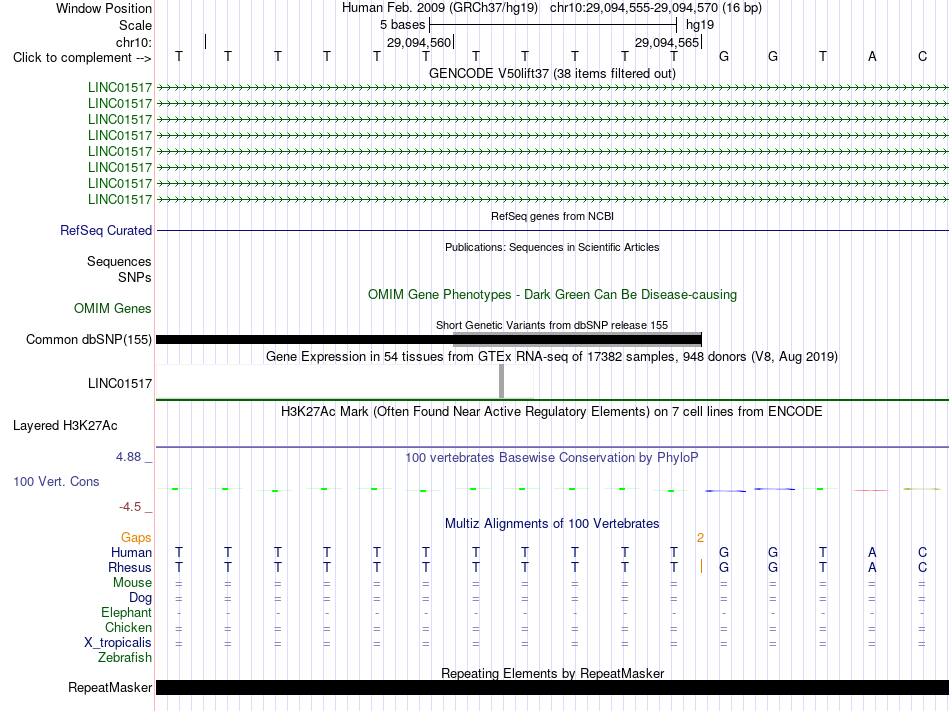950x711 pixels.
Task: Click the OMIM Genes track label
Action: pos(112,308)
